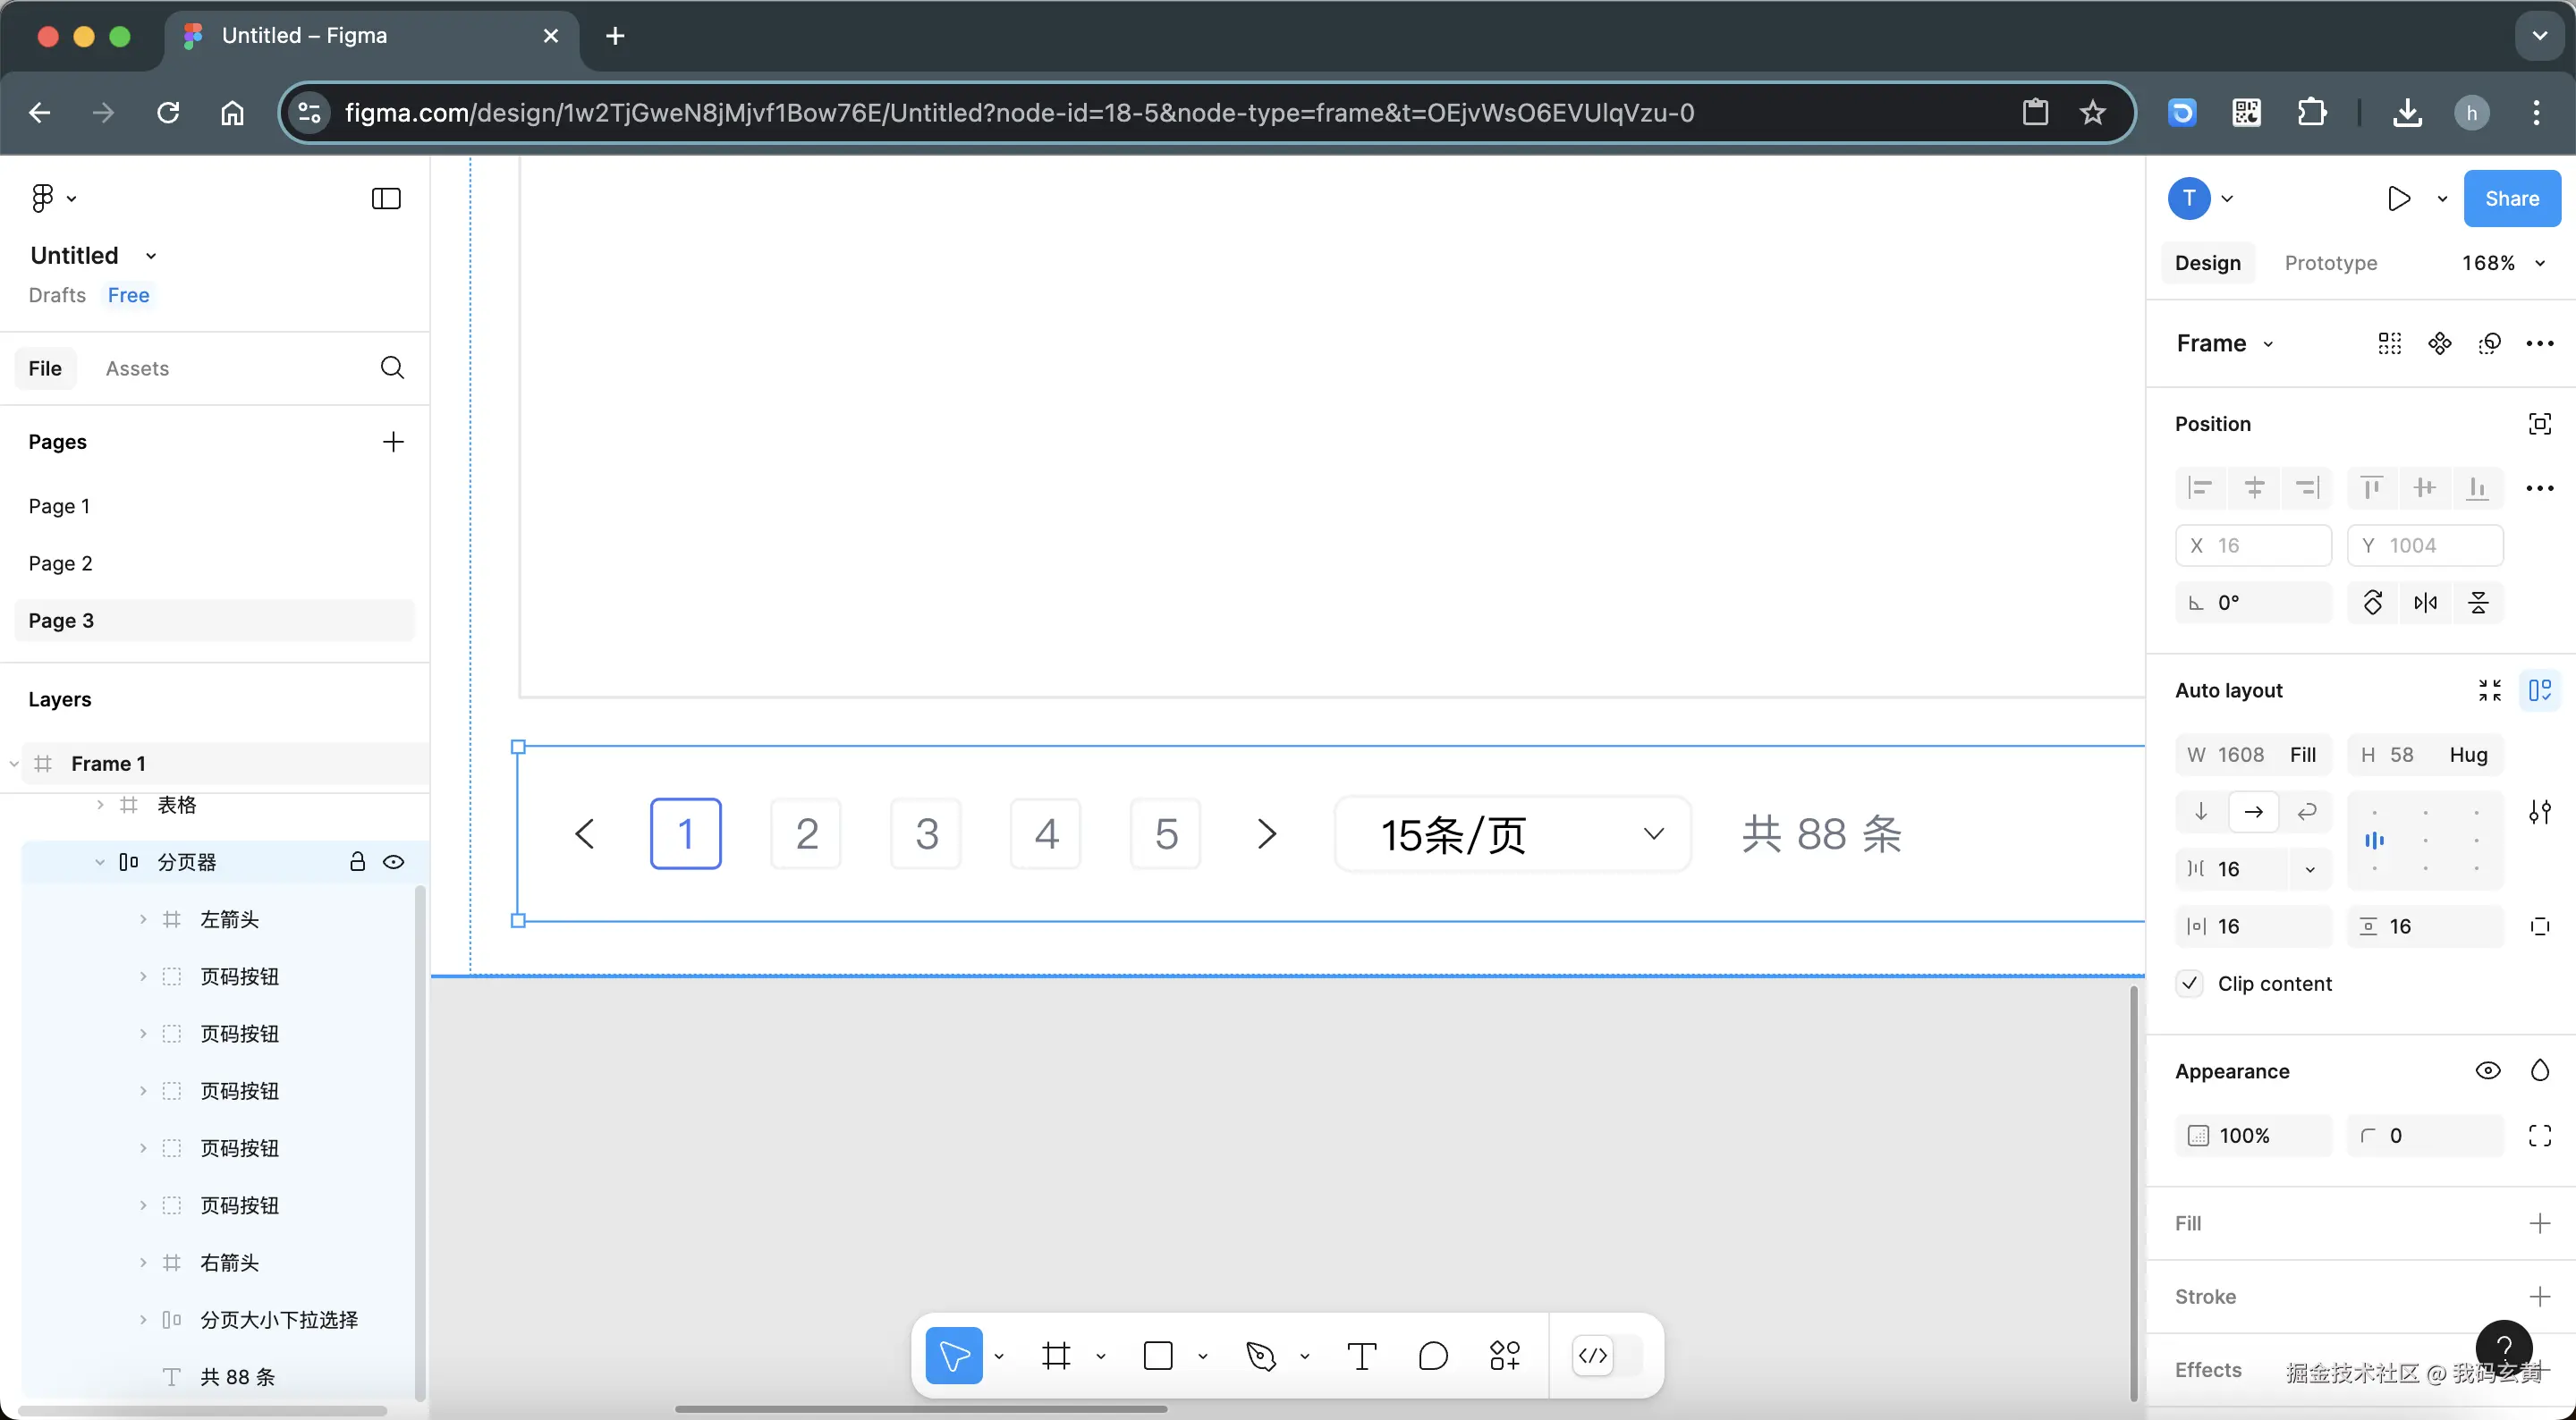This screenshot has height=1420, width=2576.
Task: Switch to the Prototype tab
Action: (x=2330, y=263)
